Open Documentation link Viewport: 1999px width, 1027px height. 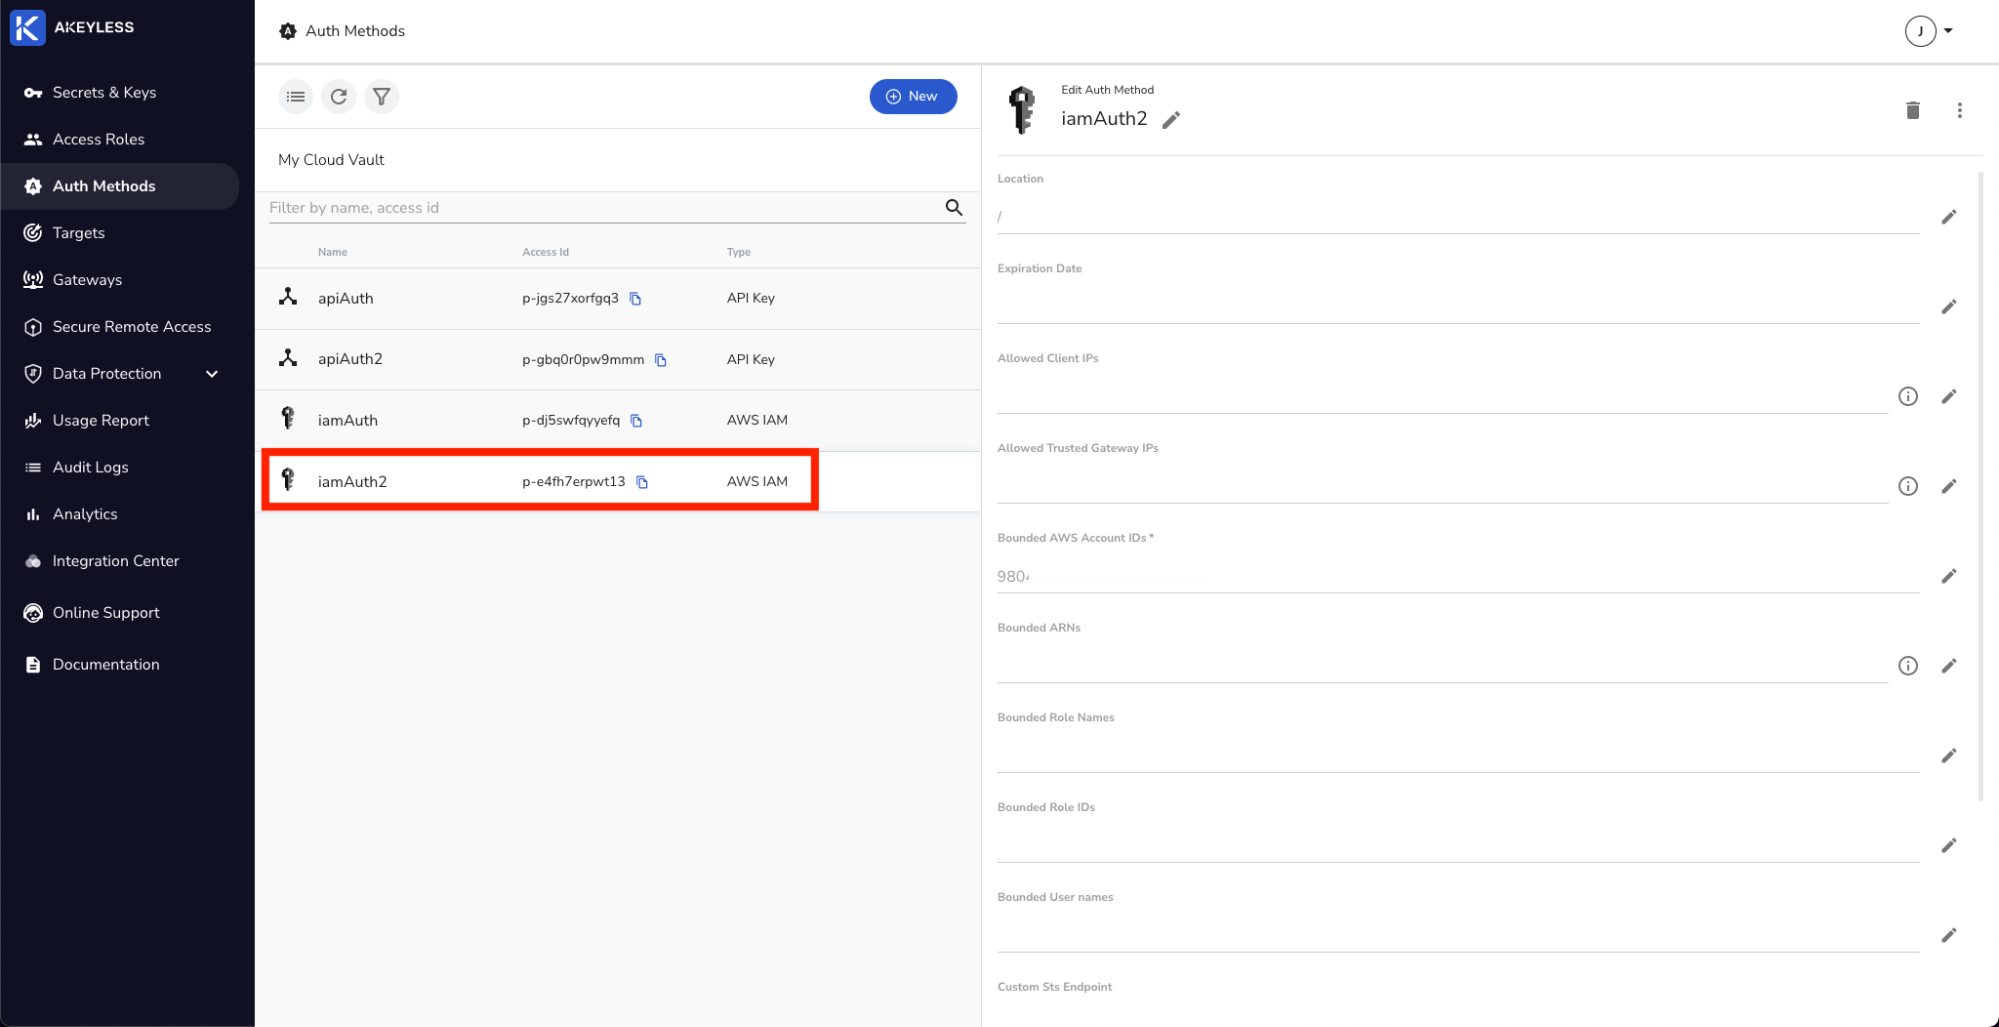click(105, 665)
